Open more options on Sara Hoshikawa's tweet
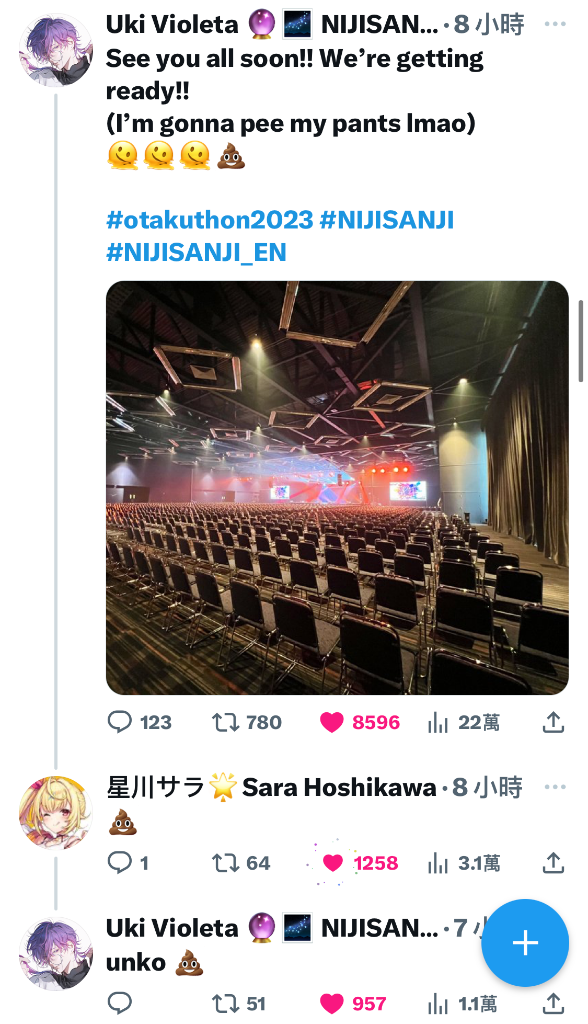Image resolution: width=588 pixels, height=1024 pixels. (555, 787)
